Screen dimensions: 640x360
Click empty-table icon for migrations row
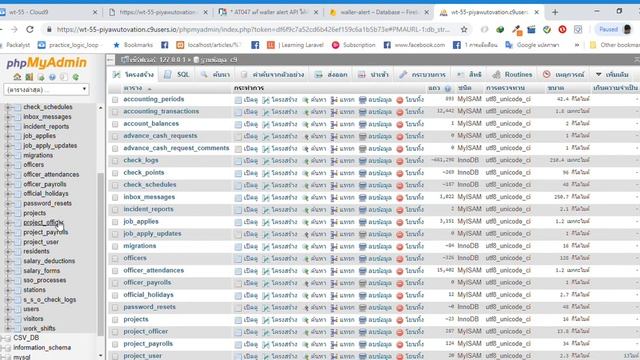362,247
